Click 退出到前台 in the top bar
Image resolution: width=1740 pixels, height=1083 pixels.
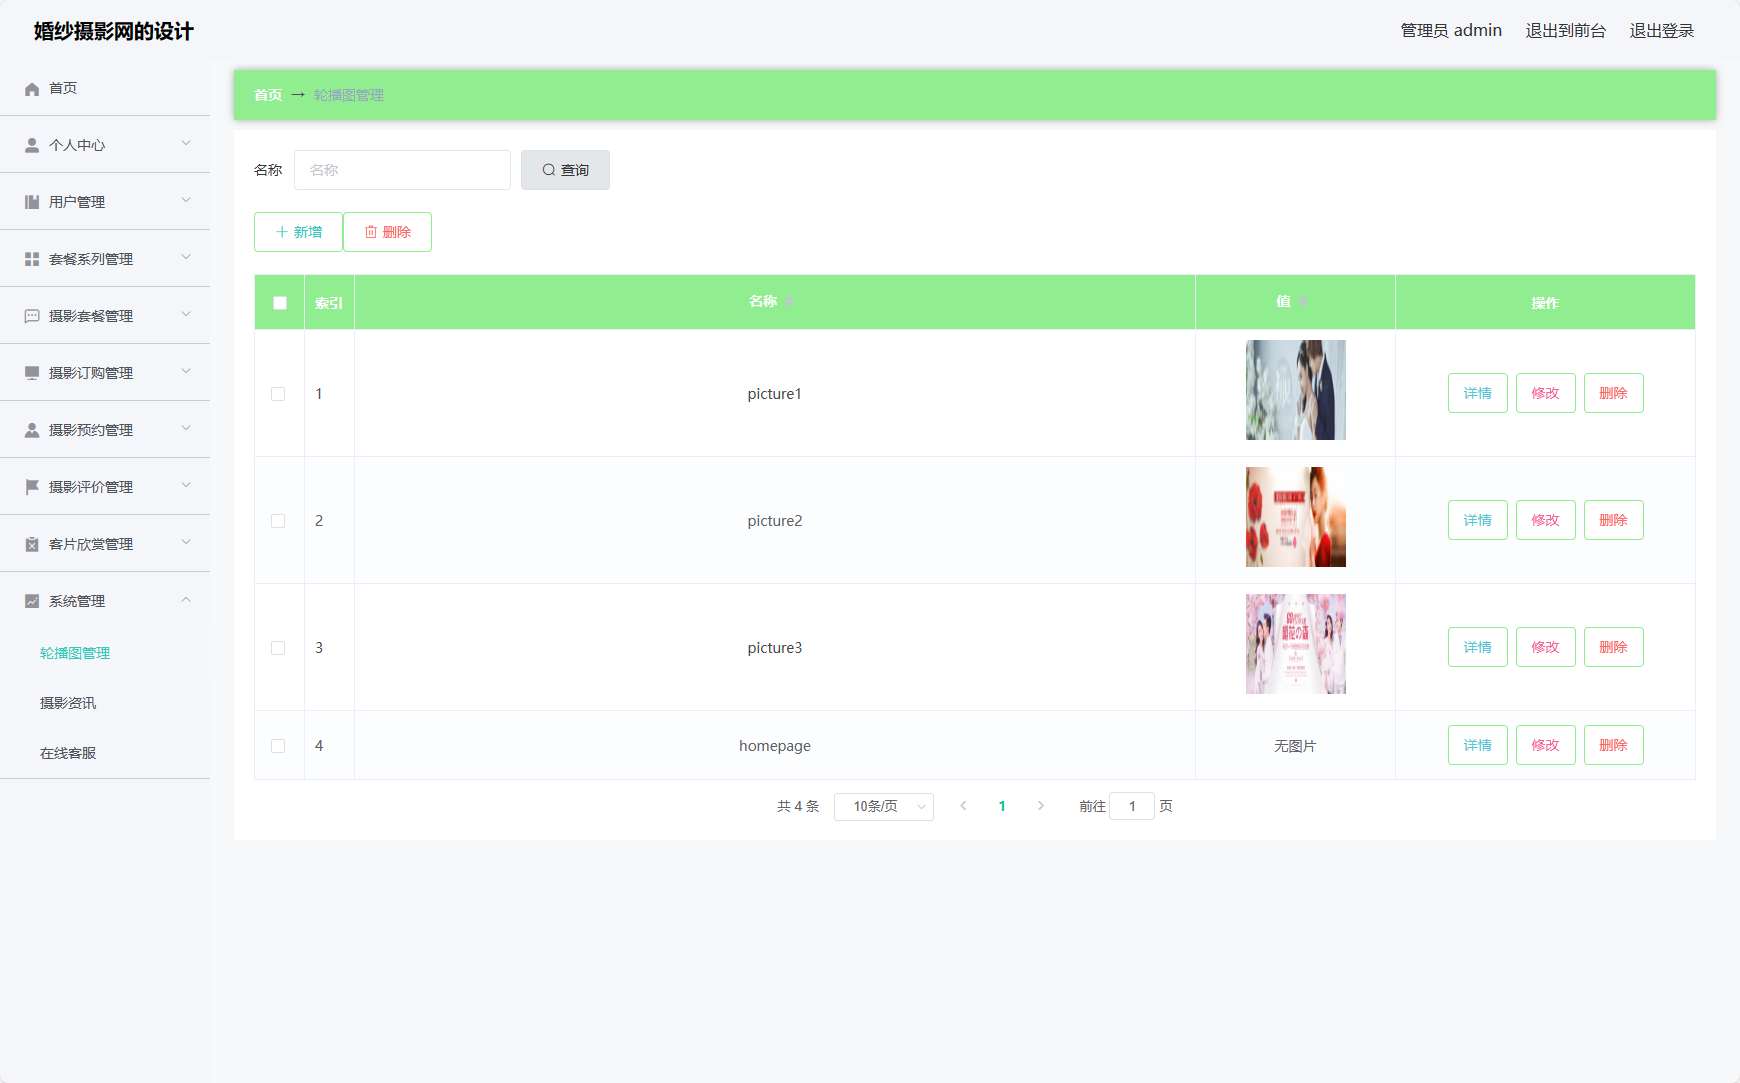(1566, 31)
